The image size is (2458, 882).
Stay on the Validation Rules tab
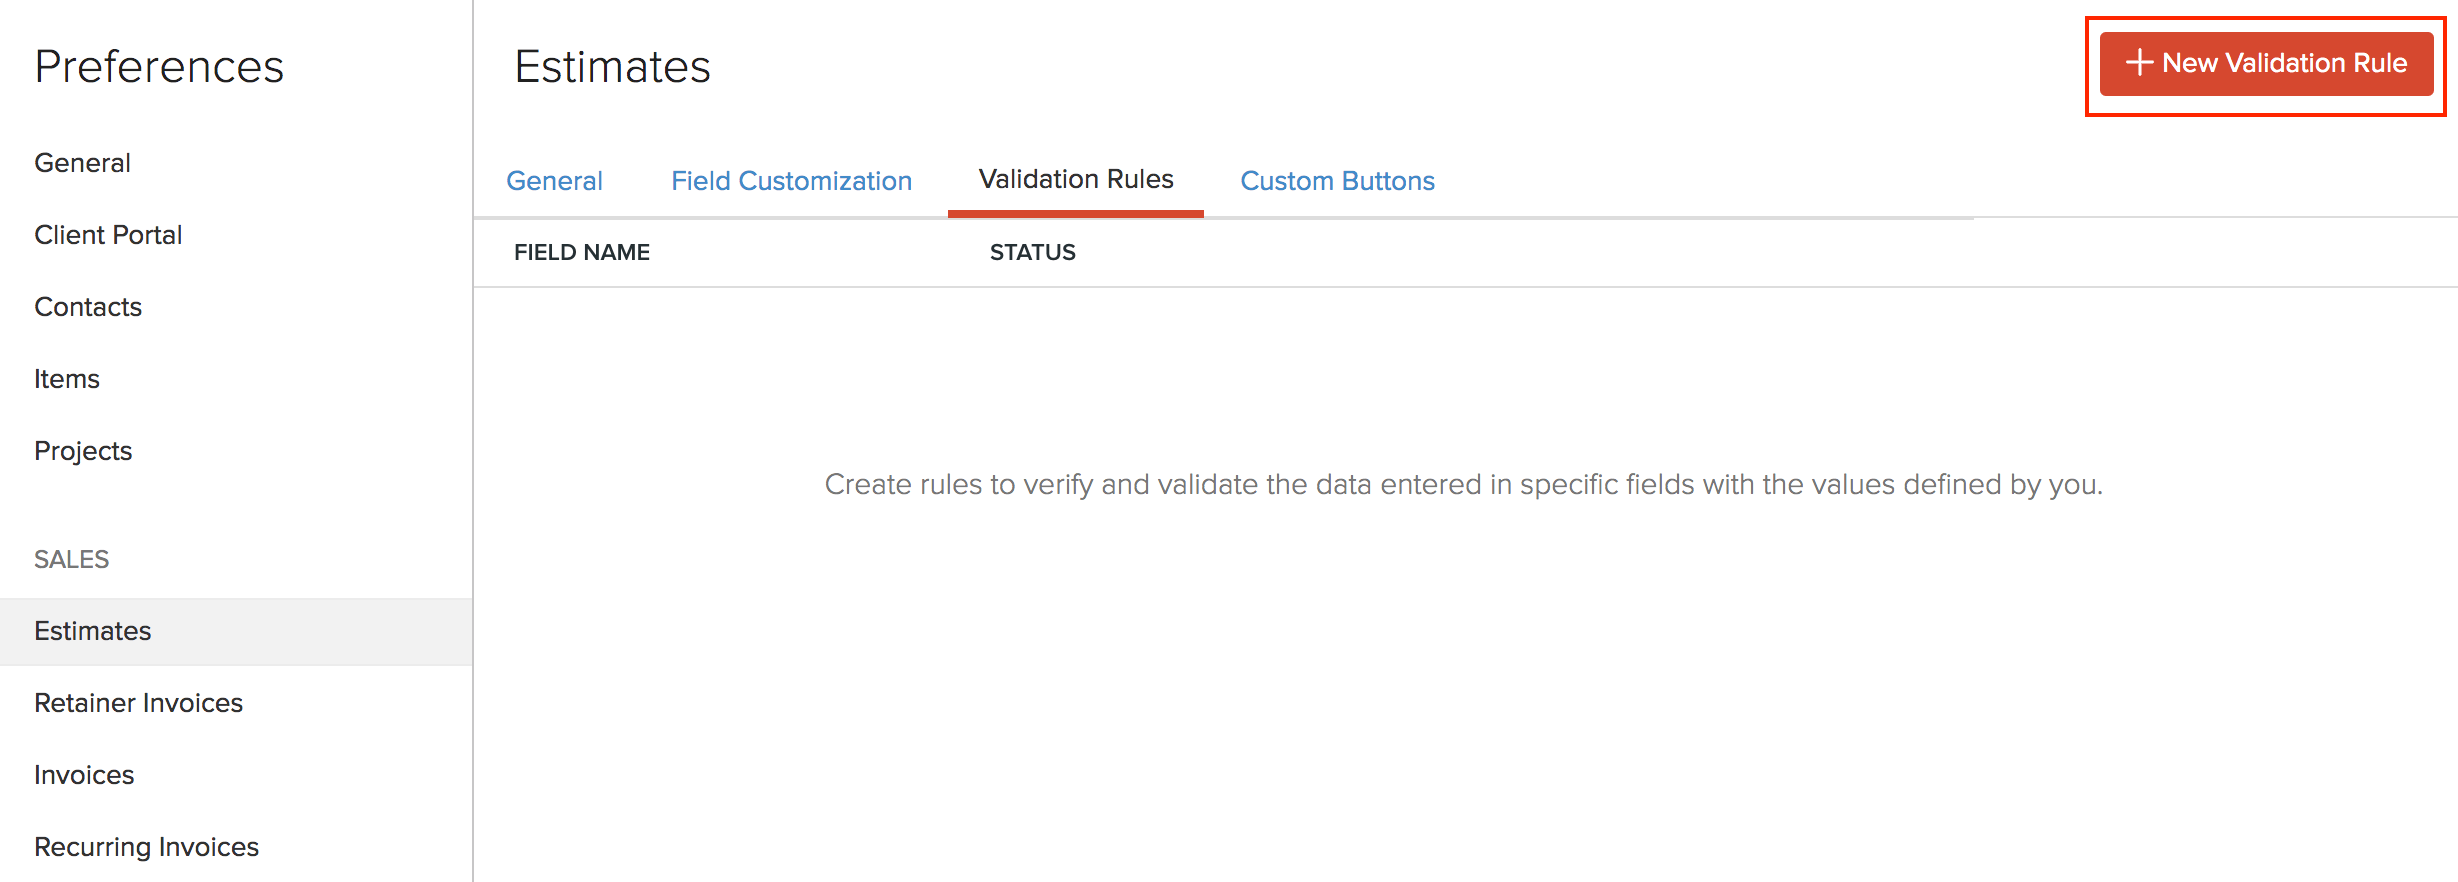point(1075,180)
